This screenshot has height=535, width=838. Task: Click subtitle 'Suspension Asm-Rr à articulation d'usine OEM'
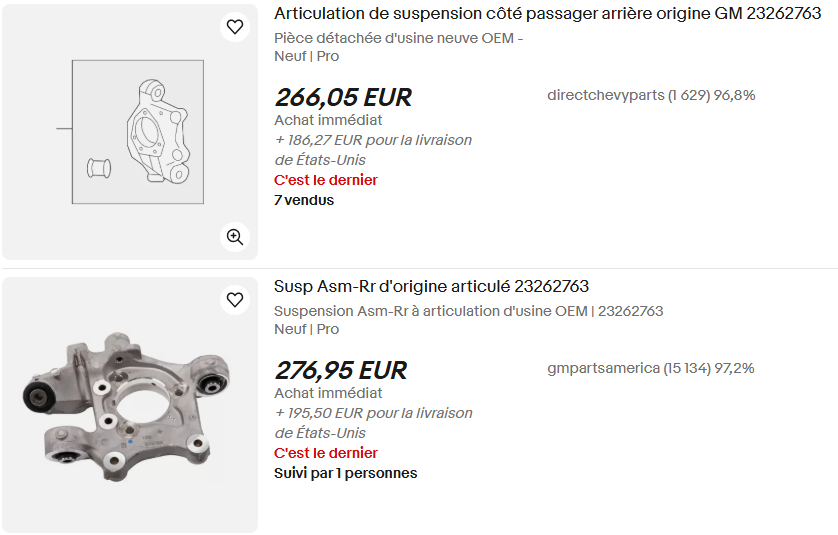468,311
